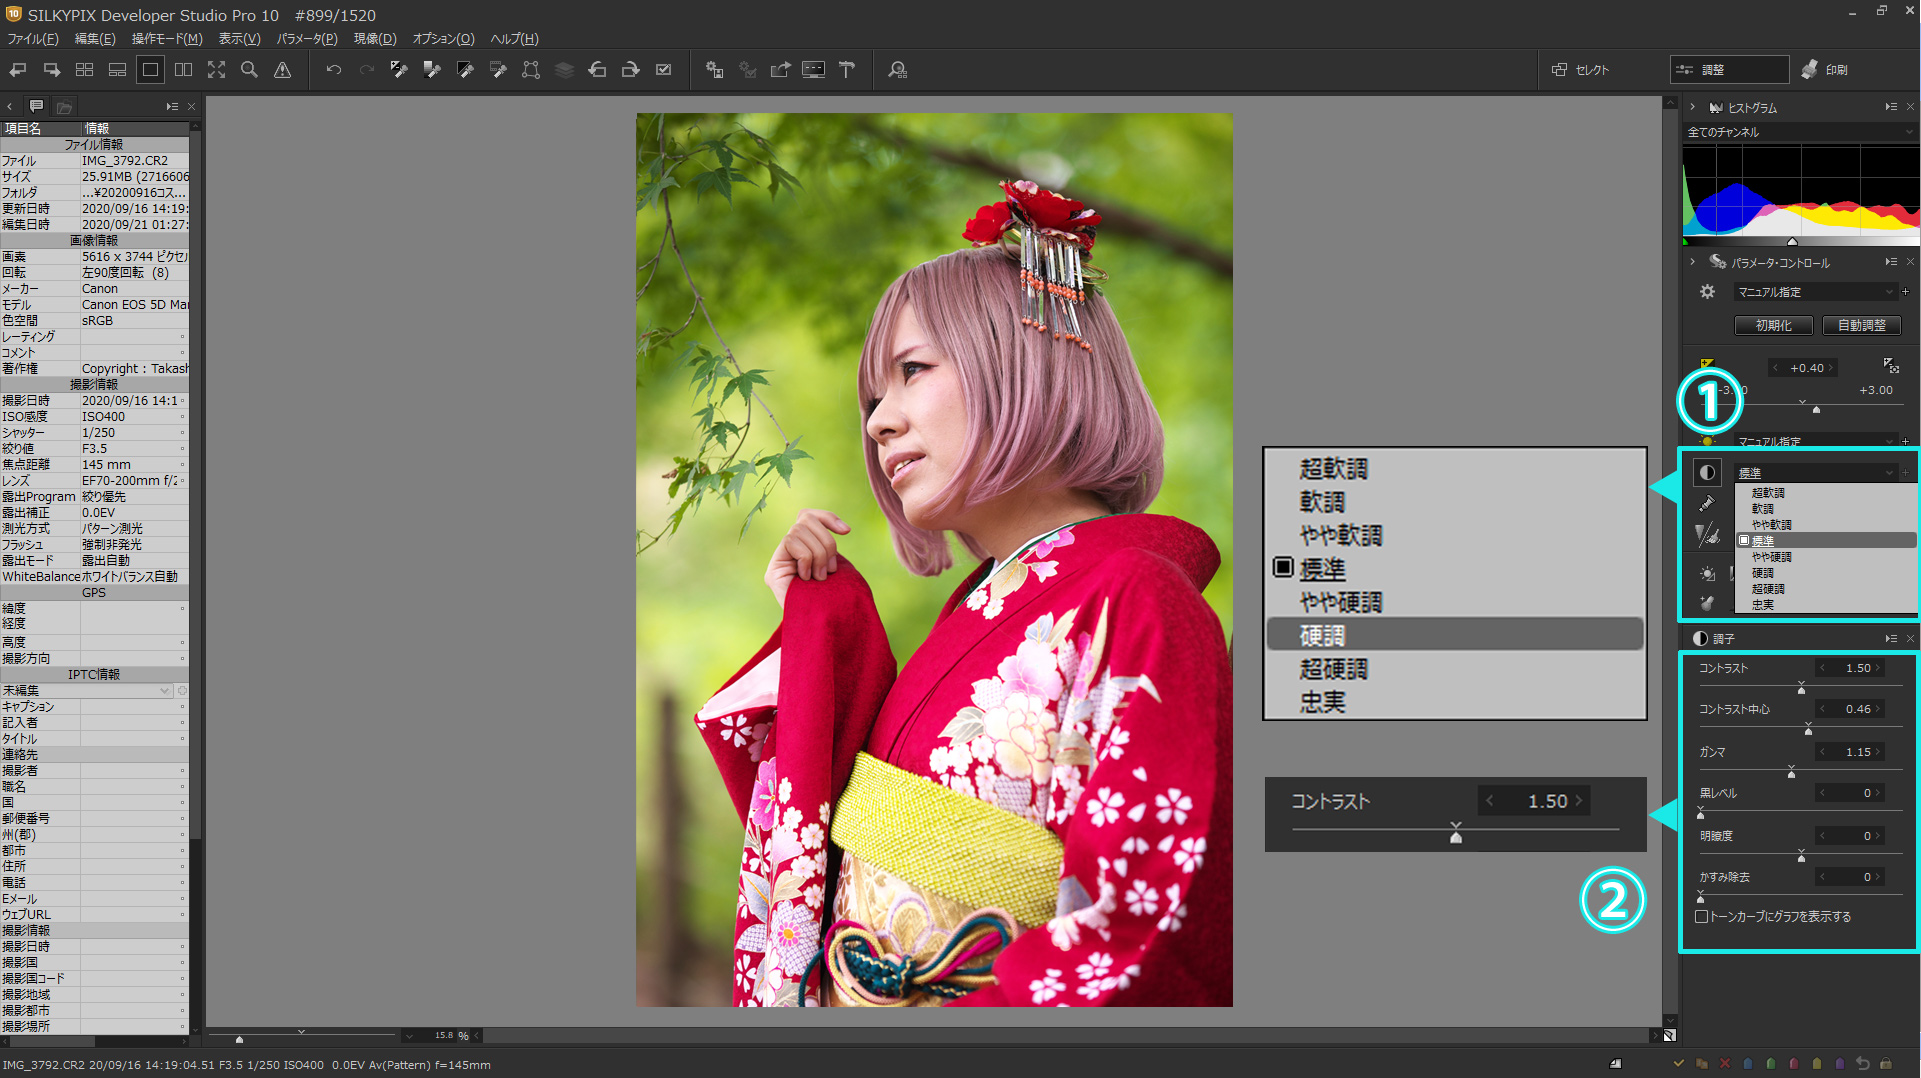Open development settings gear-save icon

[x=714, y=70]
